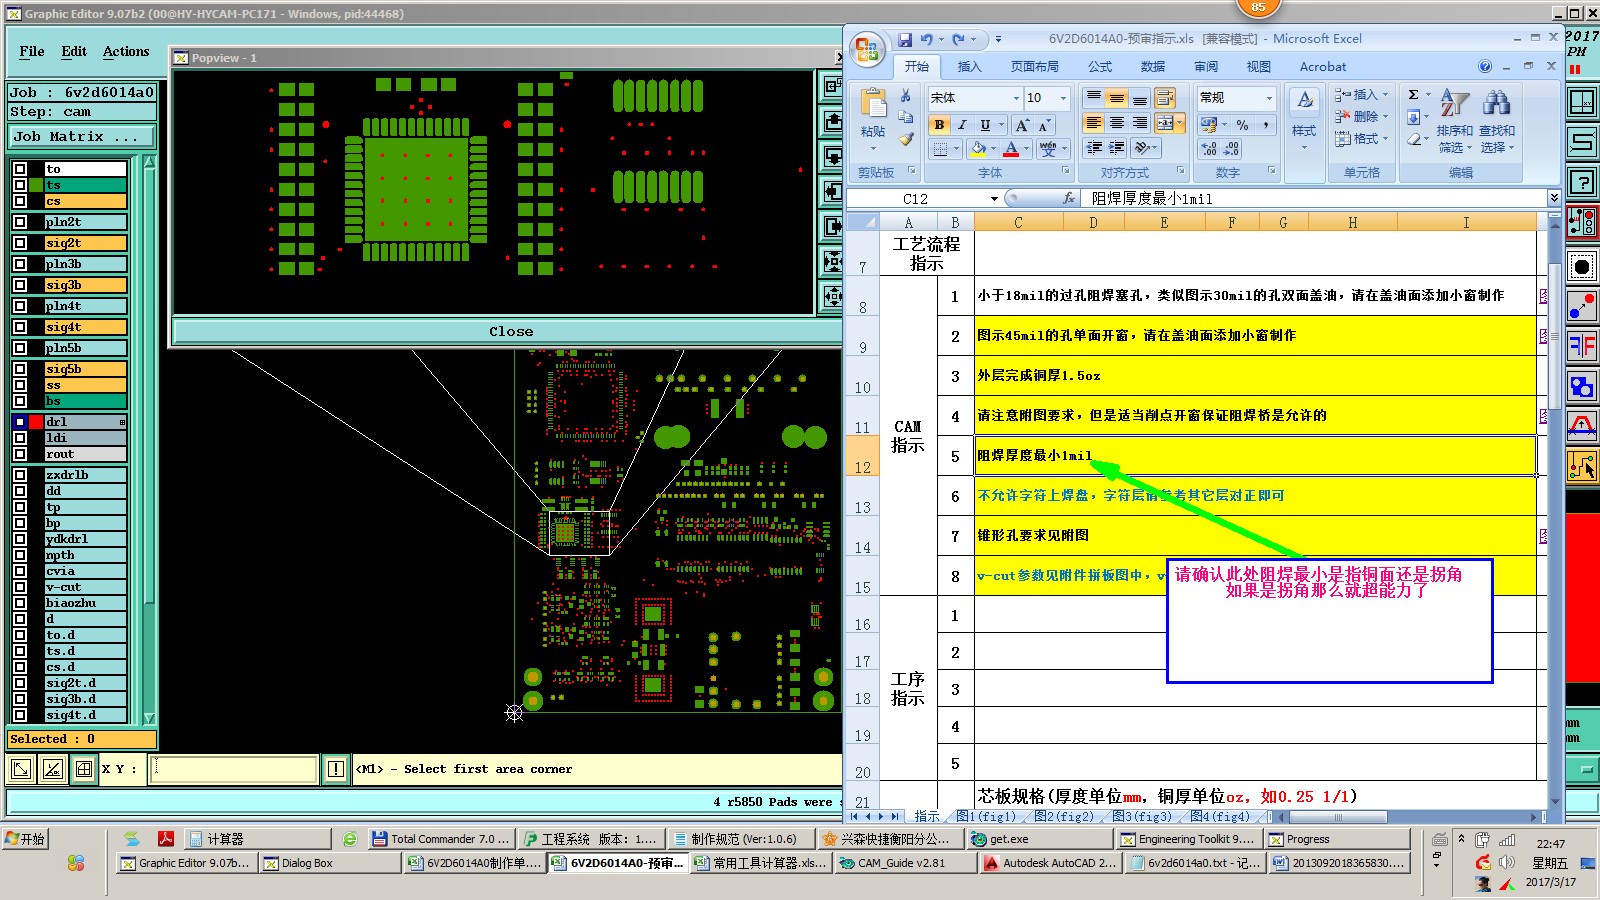Open the number format dropdown (常规)
Image resolution: width=1600 pixels, height=900 pixels.
1270,98
